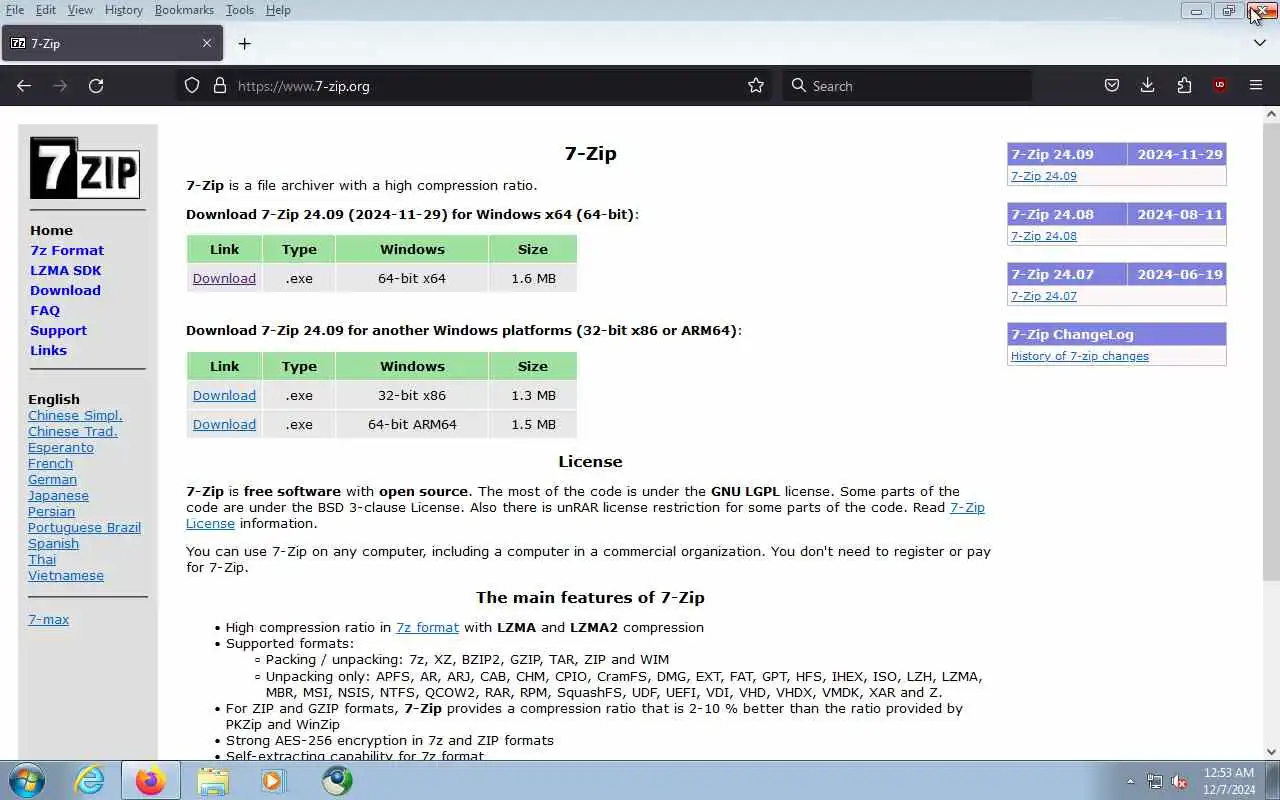Expand the list all tabs chevron

pos(1259,43)
